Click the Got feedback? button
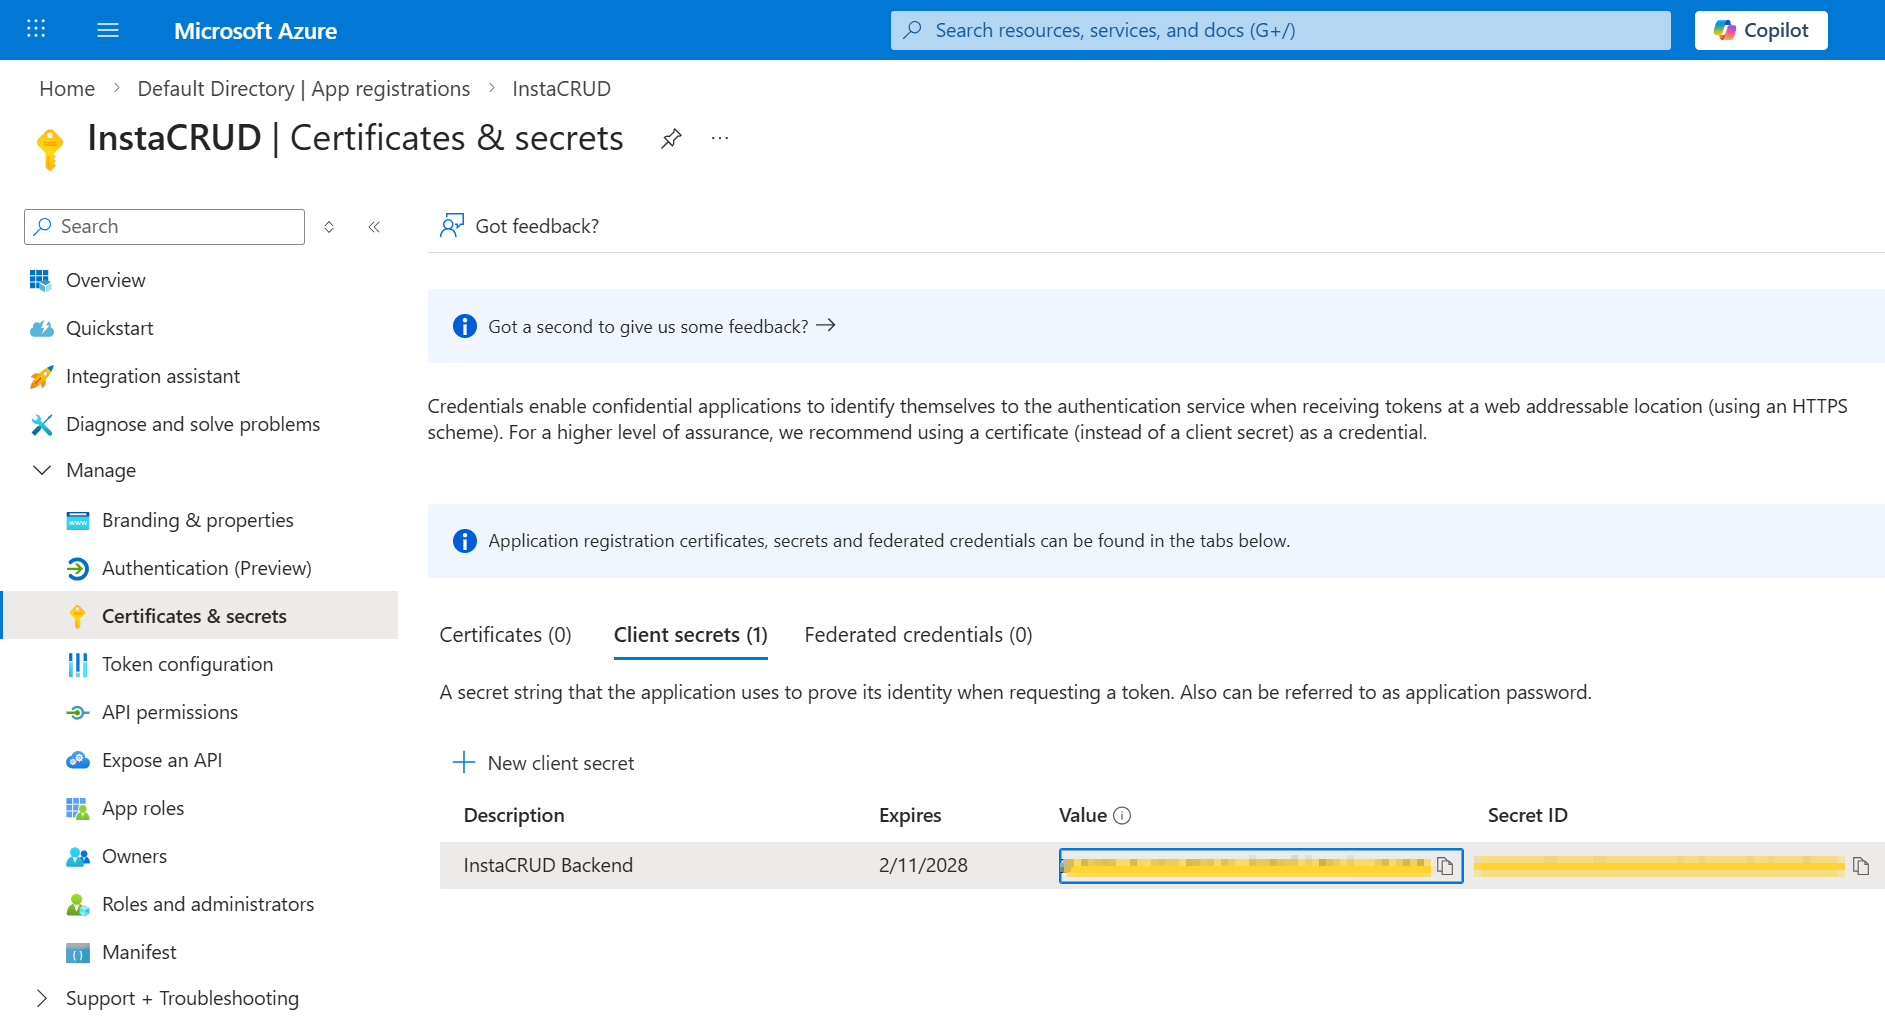 point(520,226)
